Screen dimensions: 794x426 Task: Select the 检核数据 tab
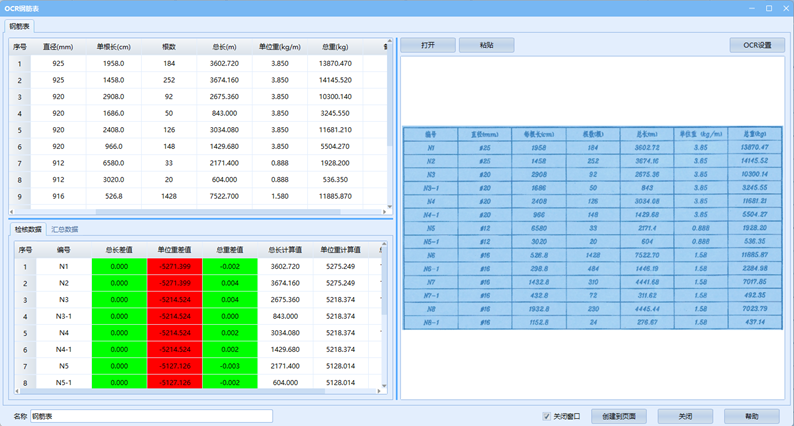pyautogui.click(x=27, y=229)
